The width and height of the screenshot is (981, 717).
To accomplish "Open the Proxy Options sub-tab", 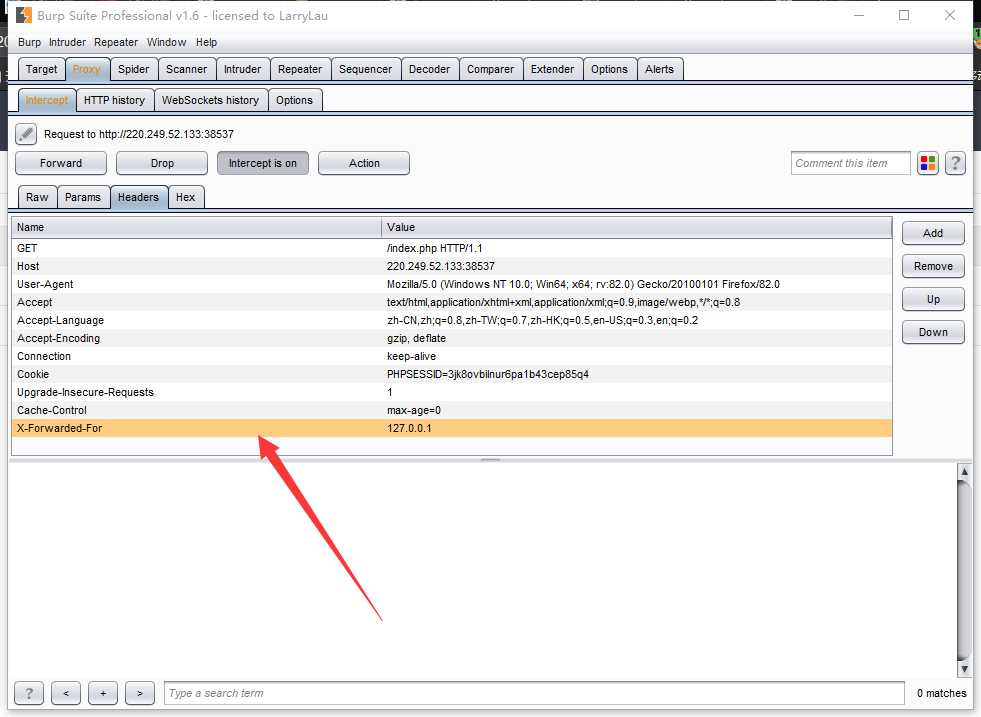I will point(295,100).
